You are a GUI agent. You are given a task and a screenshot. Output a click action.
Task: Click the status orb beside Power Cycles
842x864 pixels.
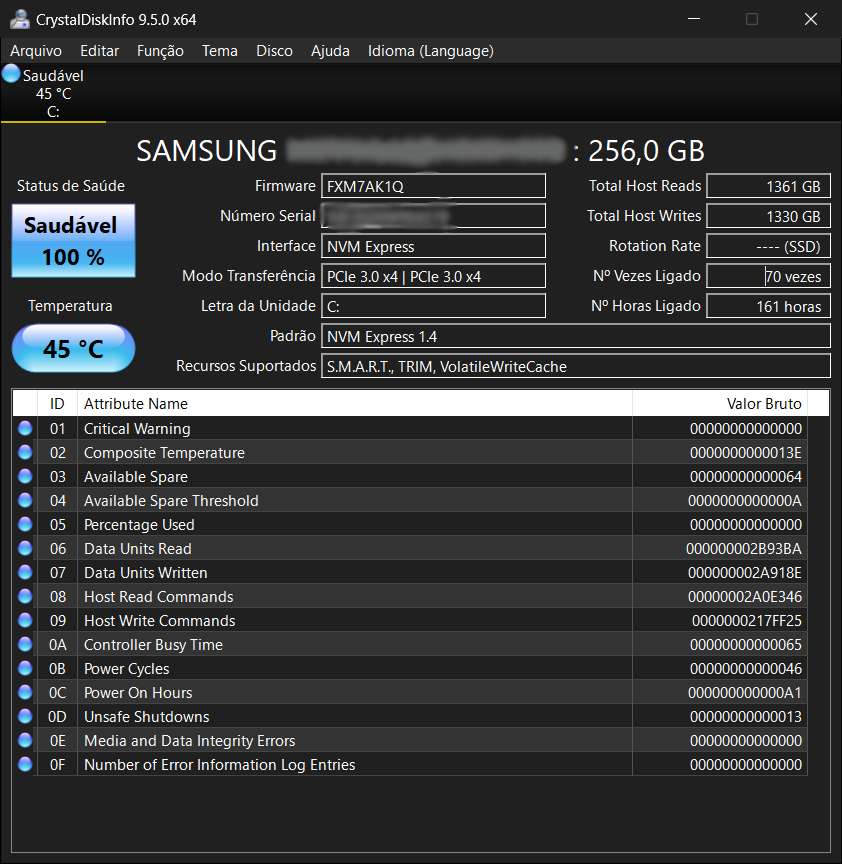(25, 668)
